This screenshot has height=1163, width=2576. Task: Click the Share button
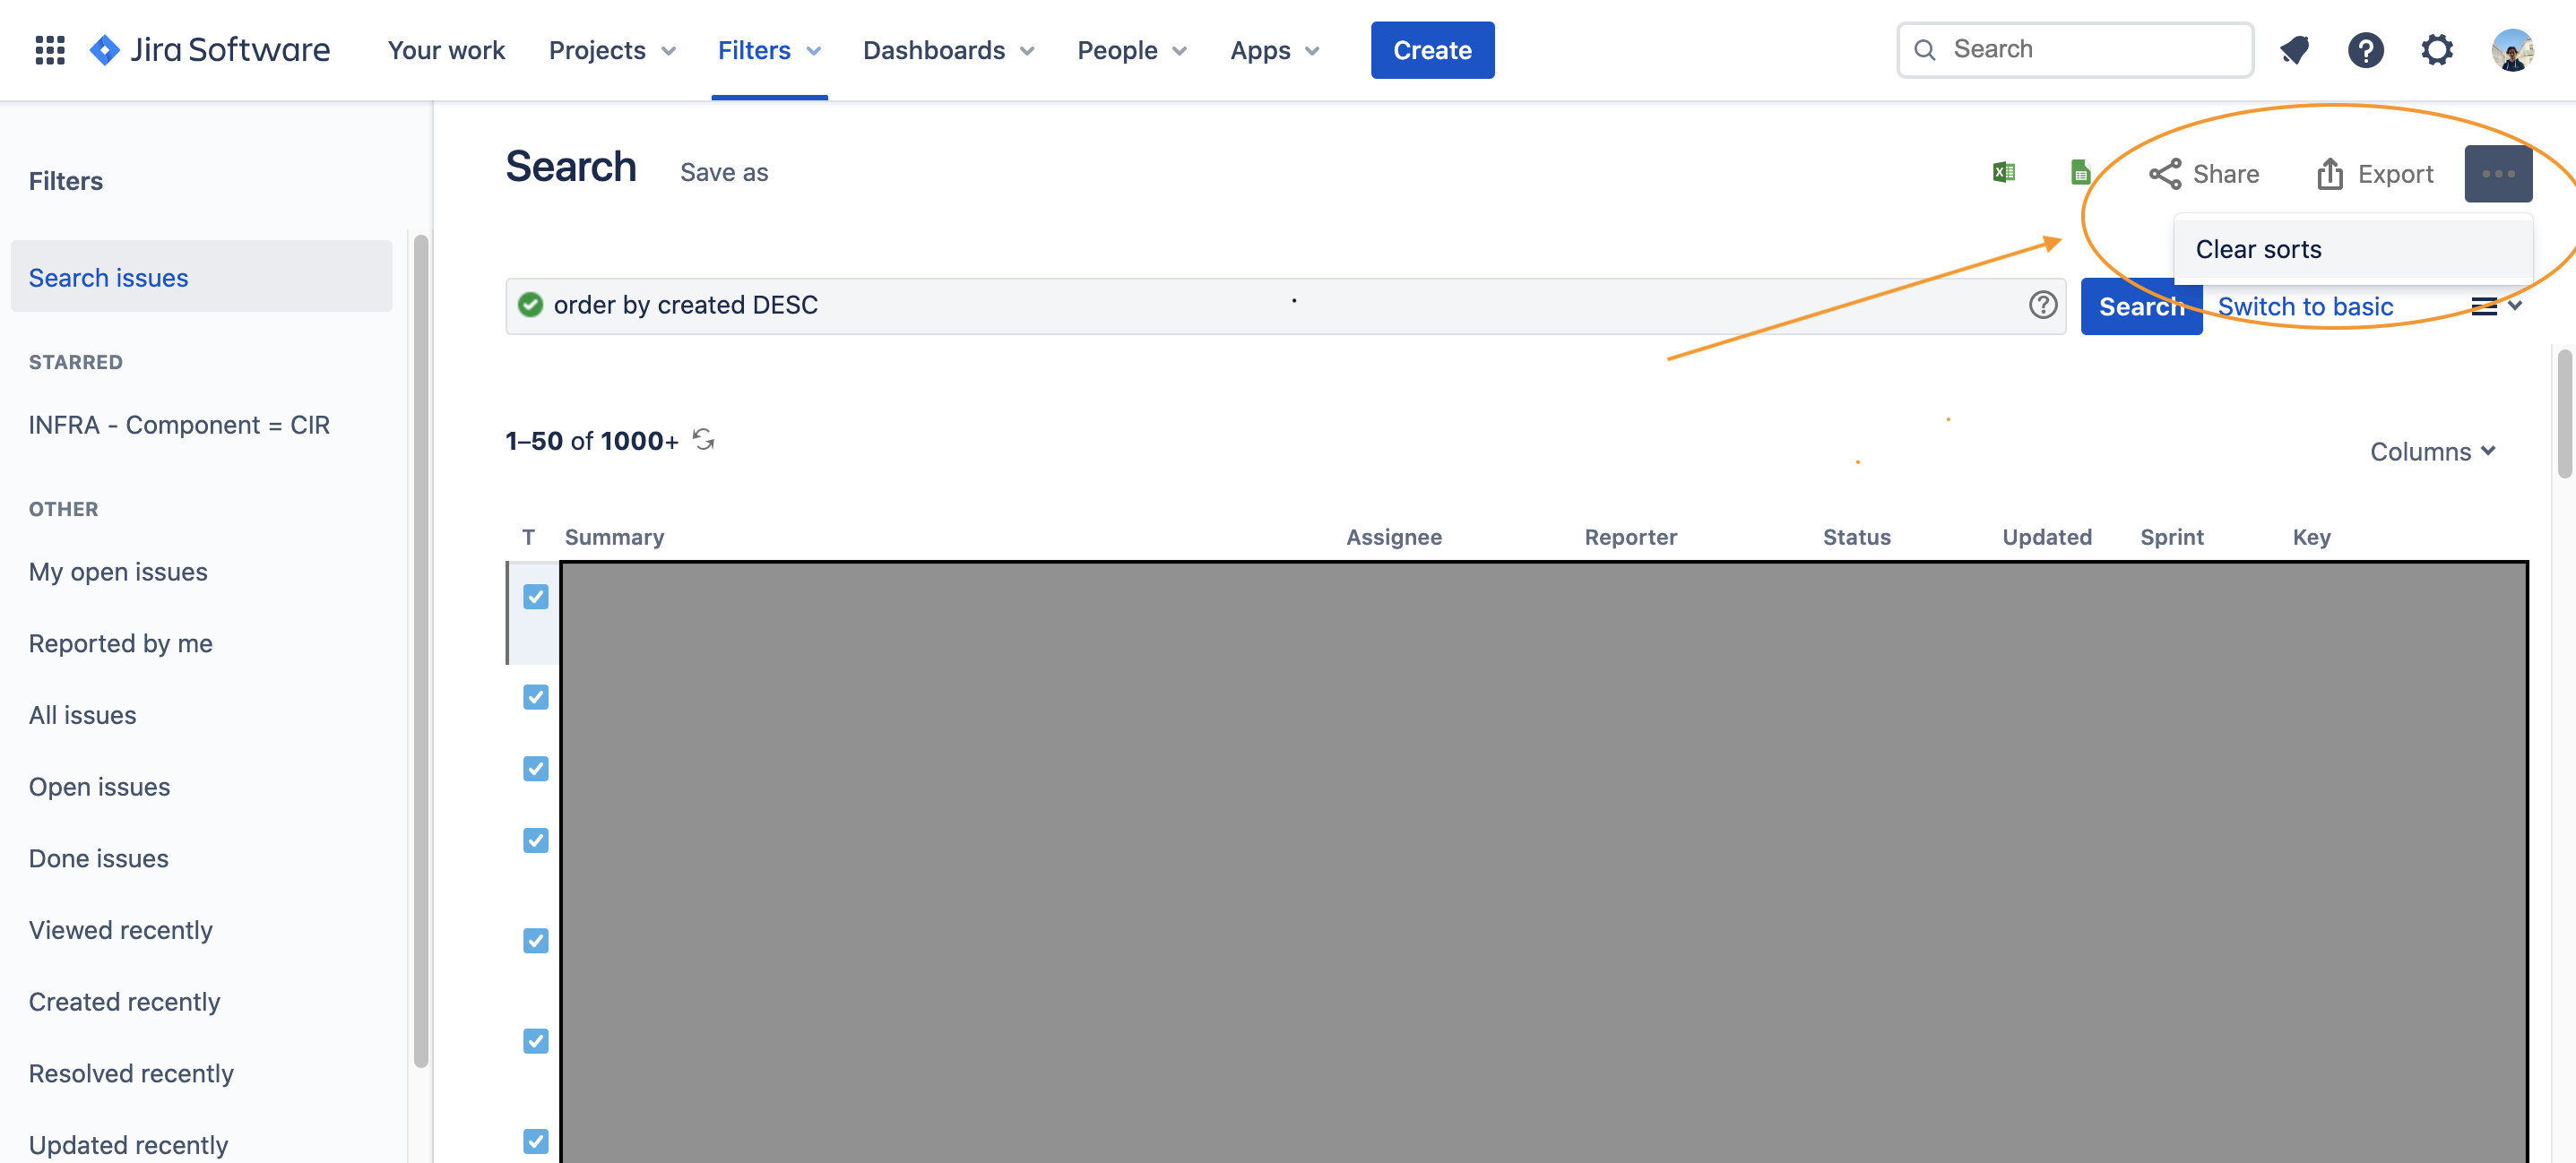[x=2204, y=174]
